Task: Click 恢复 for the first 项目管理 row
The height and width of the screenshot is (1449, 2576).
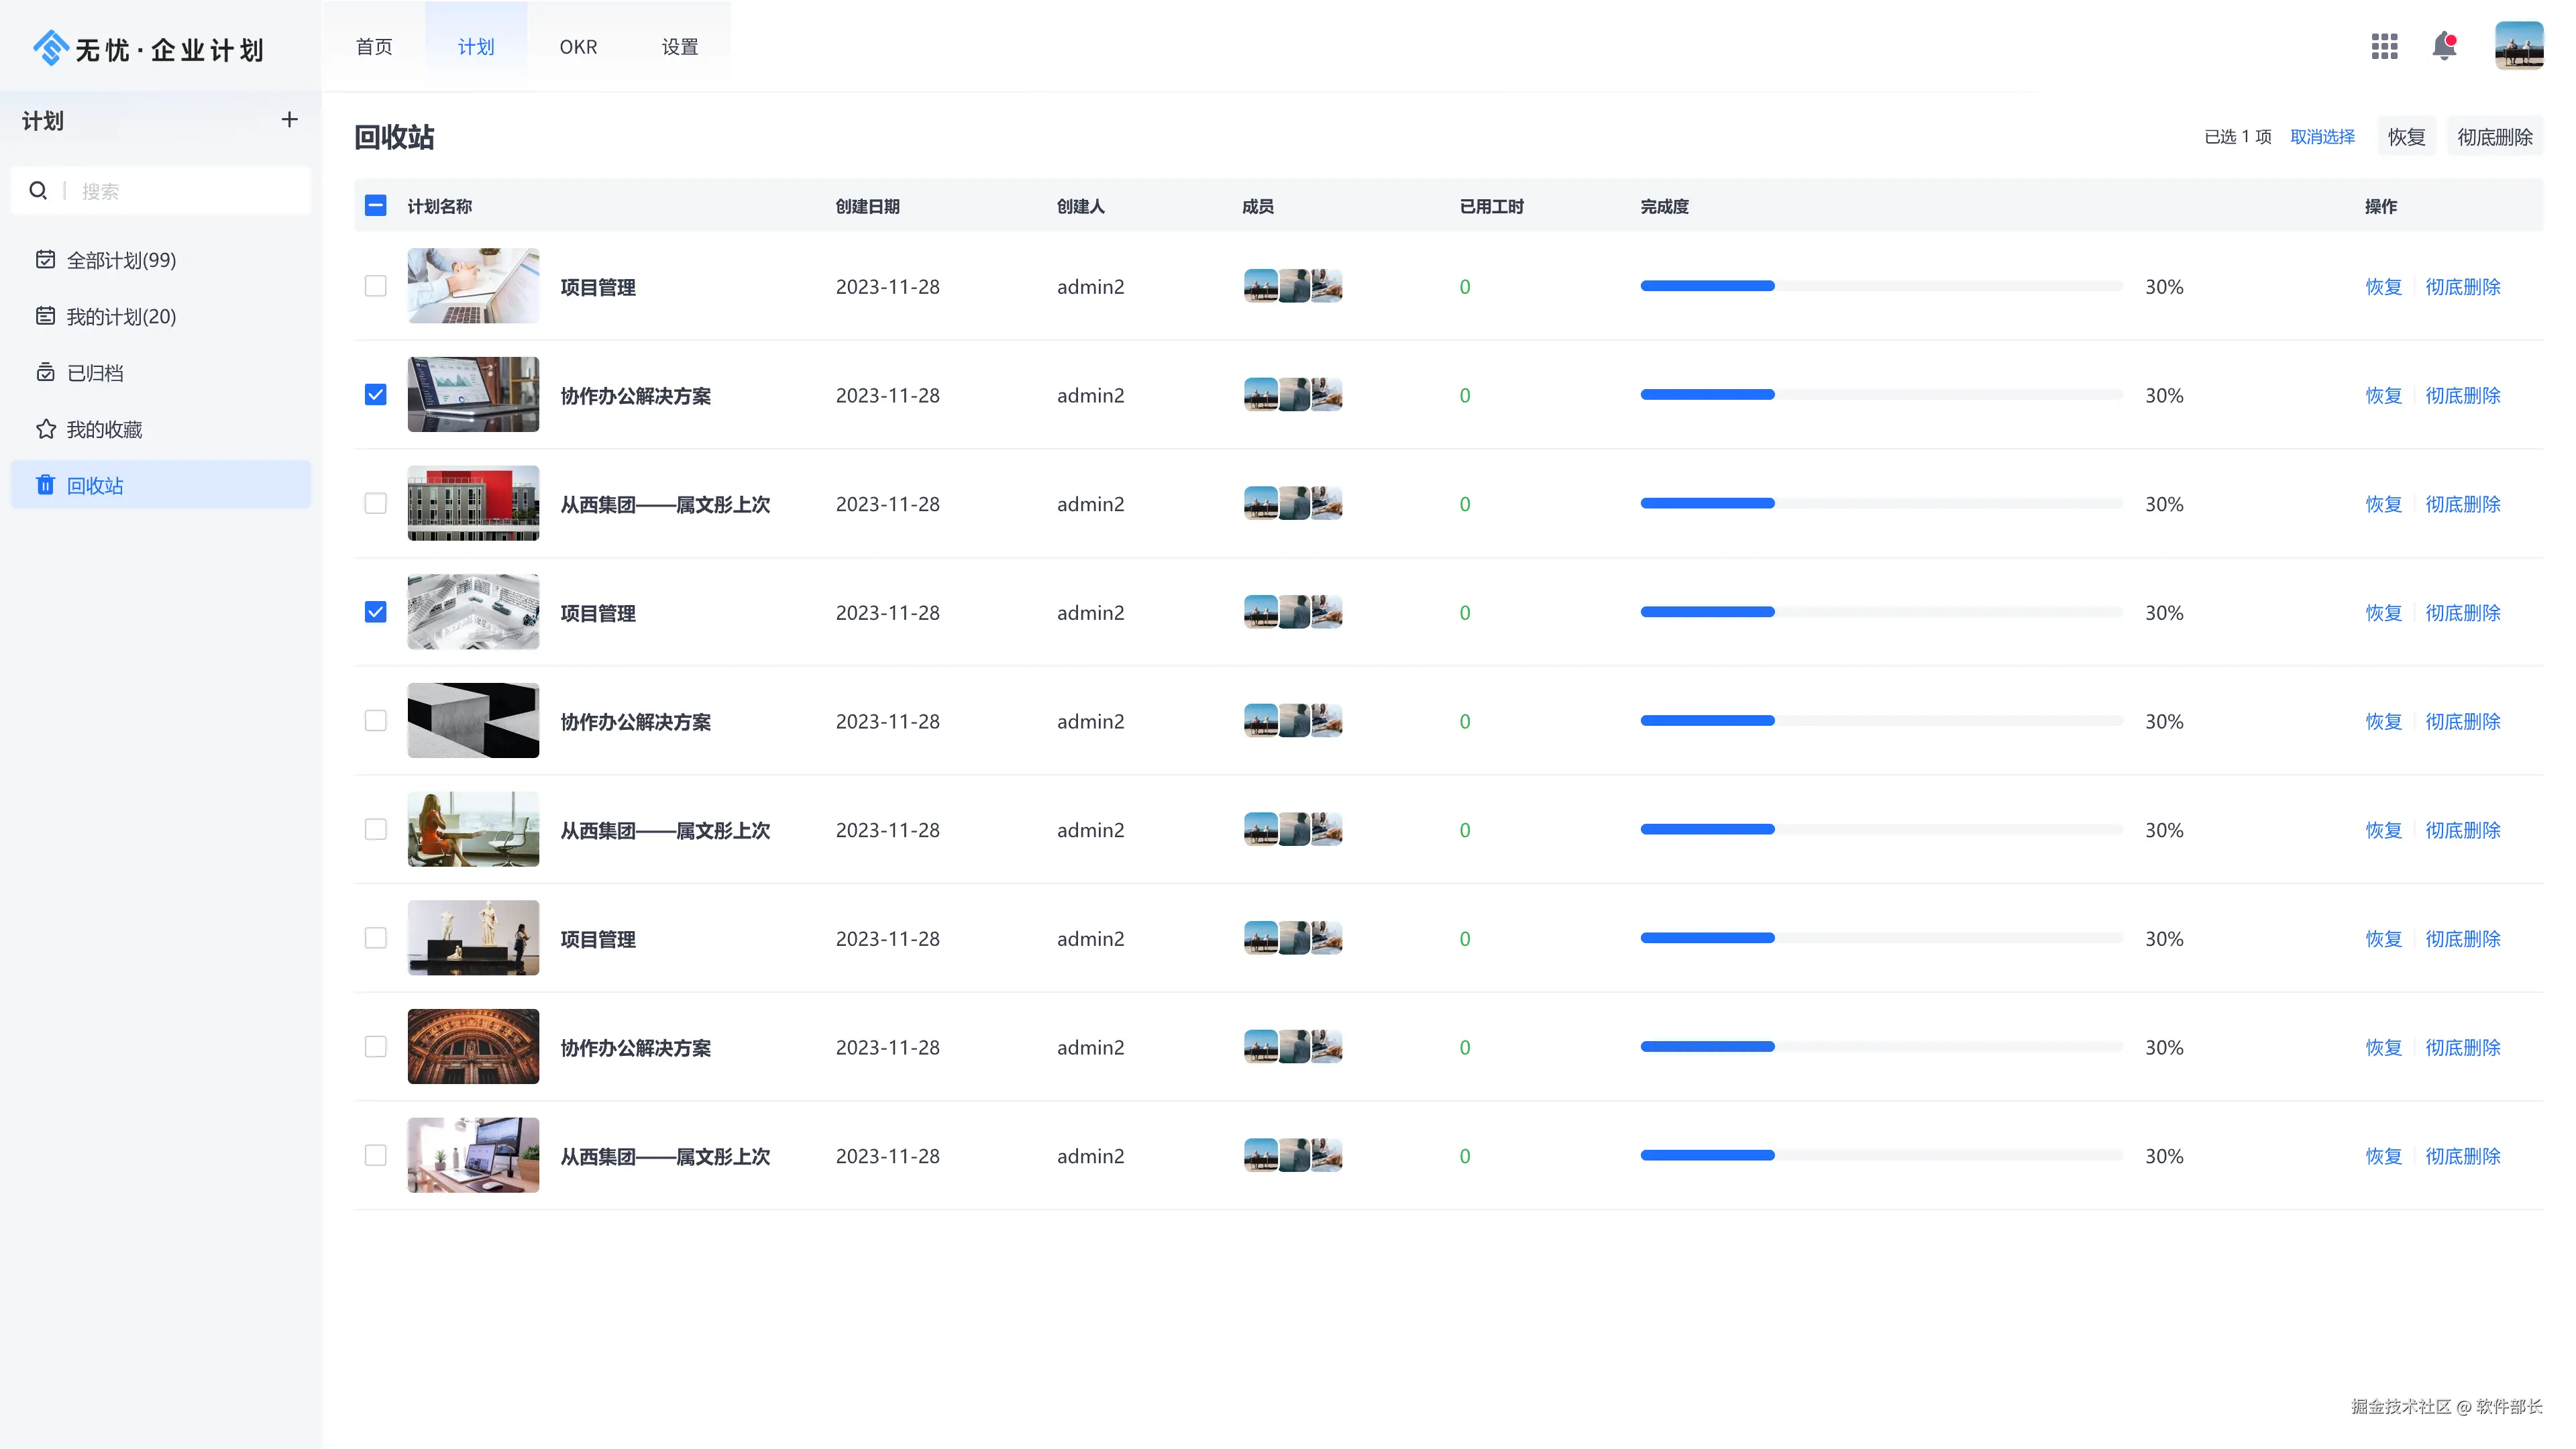Action: [x=2383, y=287]
